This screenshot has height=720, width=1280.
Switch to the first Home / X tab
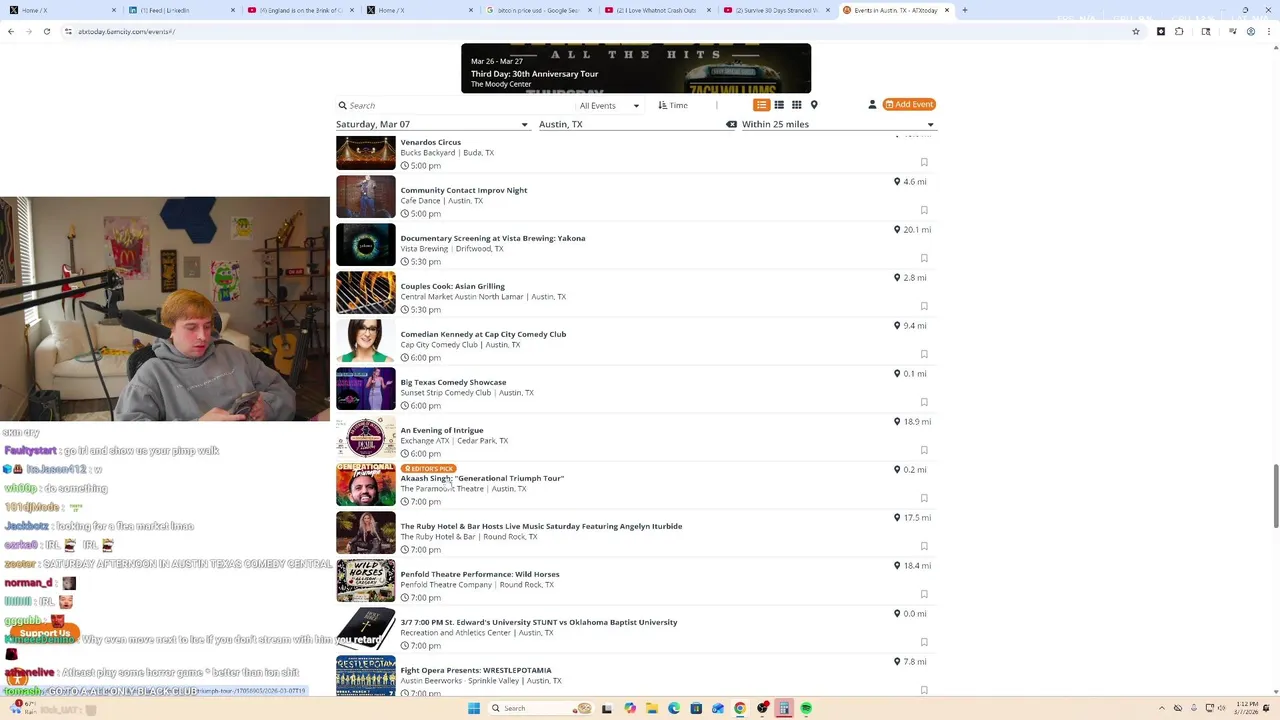coord(62,10)
